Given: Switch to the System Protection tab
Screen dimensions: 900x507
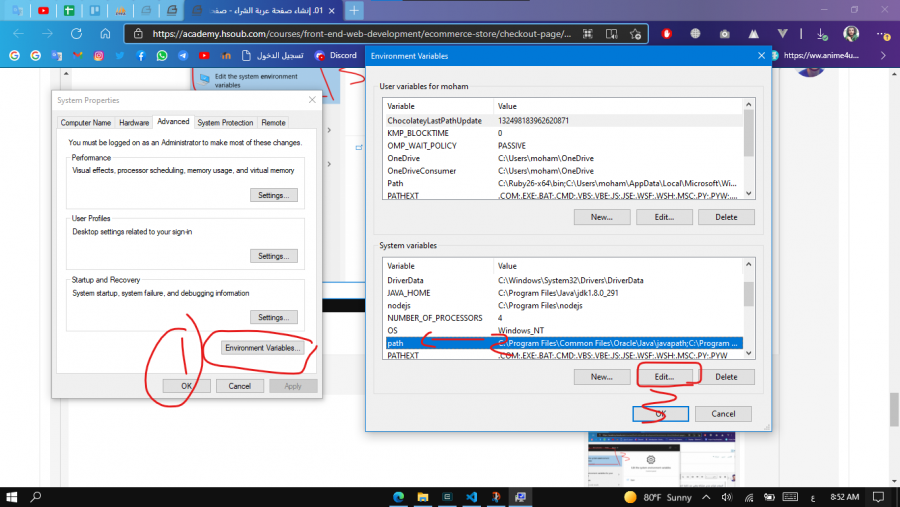Looking at the screenshot, I should 225,122.
